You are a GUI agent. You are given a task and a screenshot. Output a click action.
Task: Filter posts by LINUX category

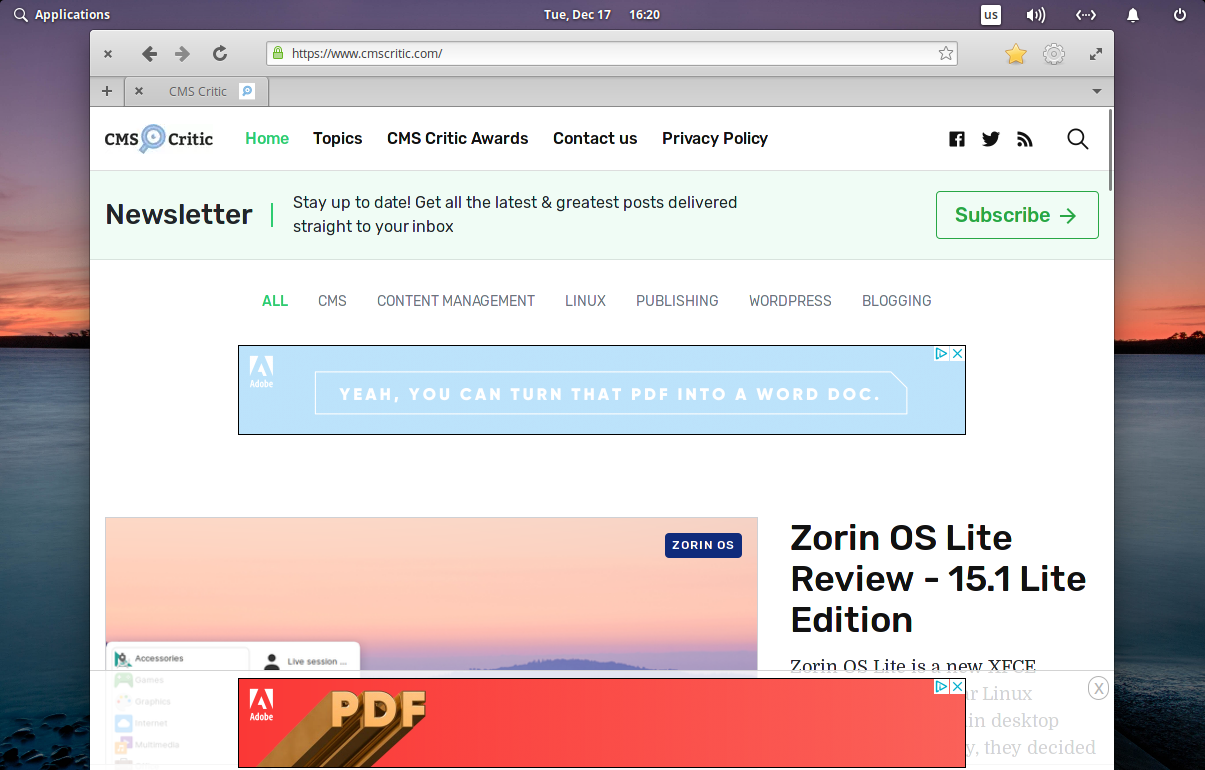[585, 301]
